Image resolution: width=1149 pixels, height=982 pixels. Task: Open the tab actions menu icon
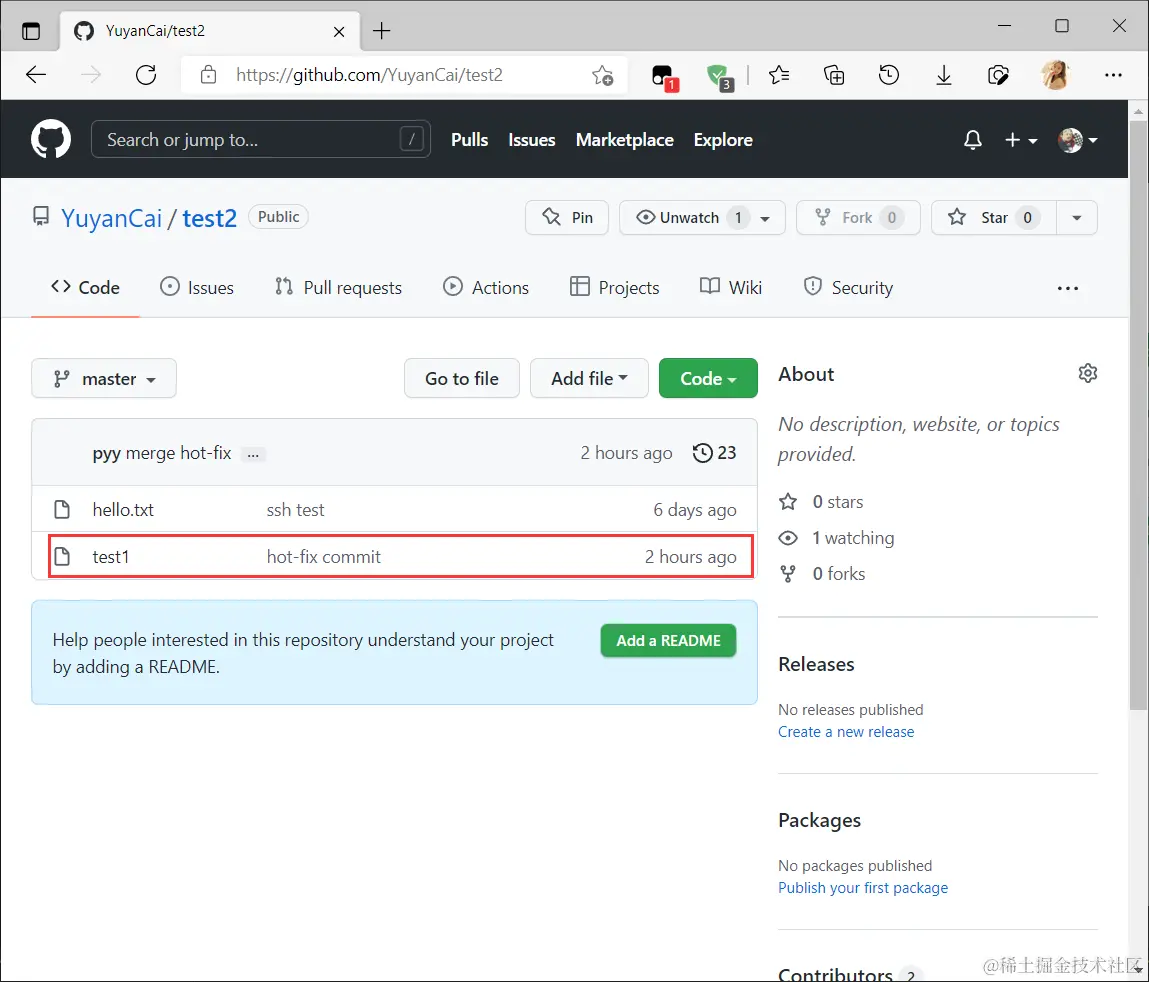tap(31, 31)
